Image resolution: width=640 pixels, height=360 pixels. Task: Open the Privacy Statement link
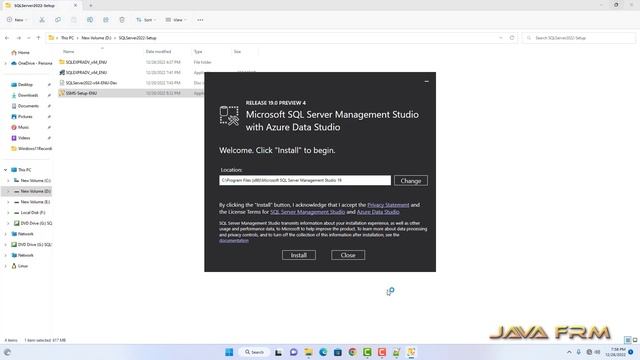tap(388, 205)
